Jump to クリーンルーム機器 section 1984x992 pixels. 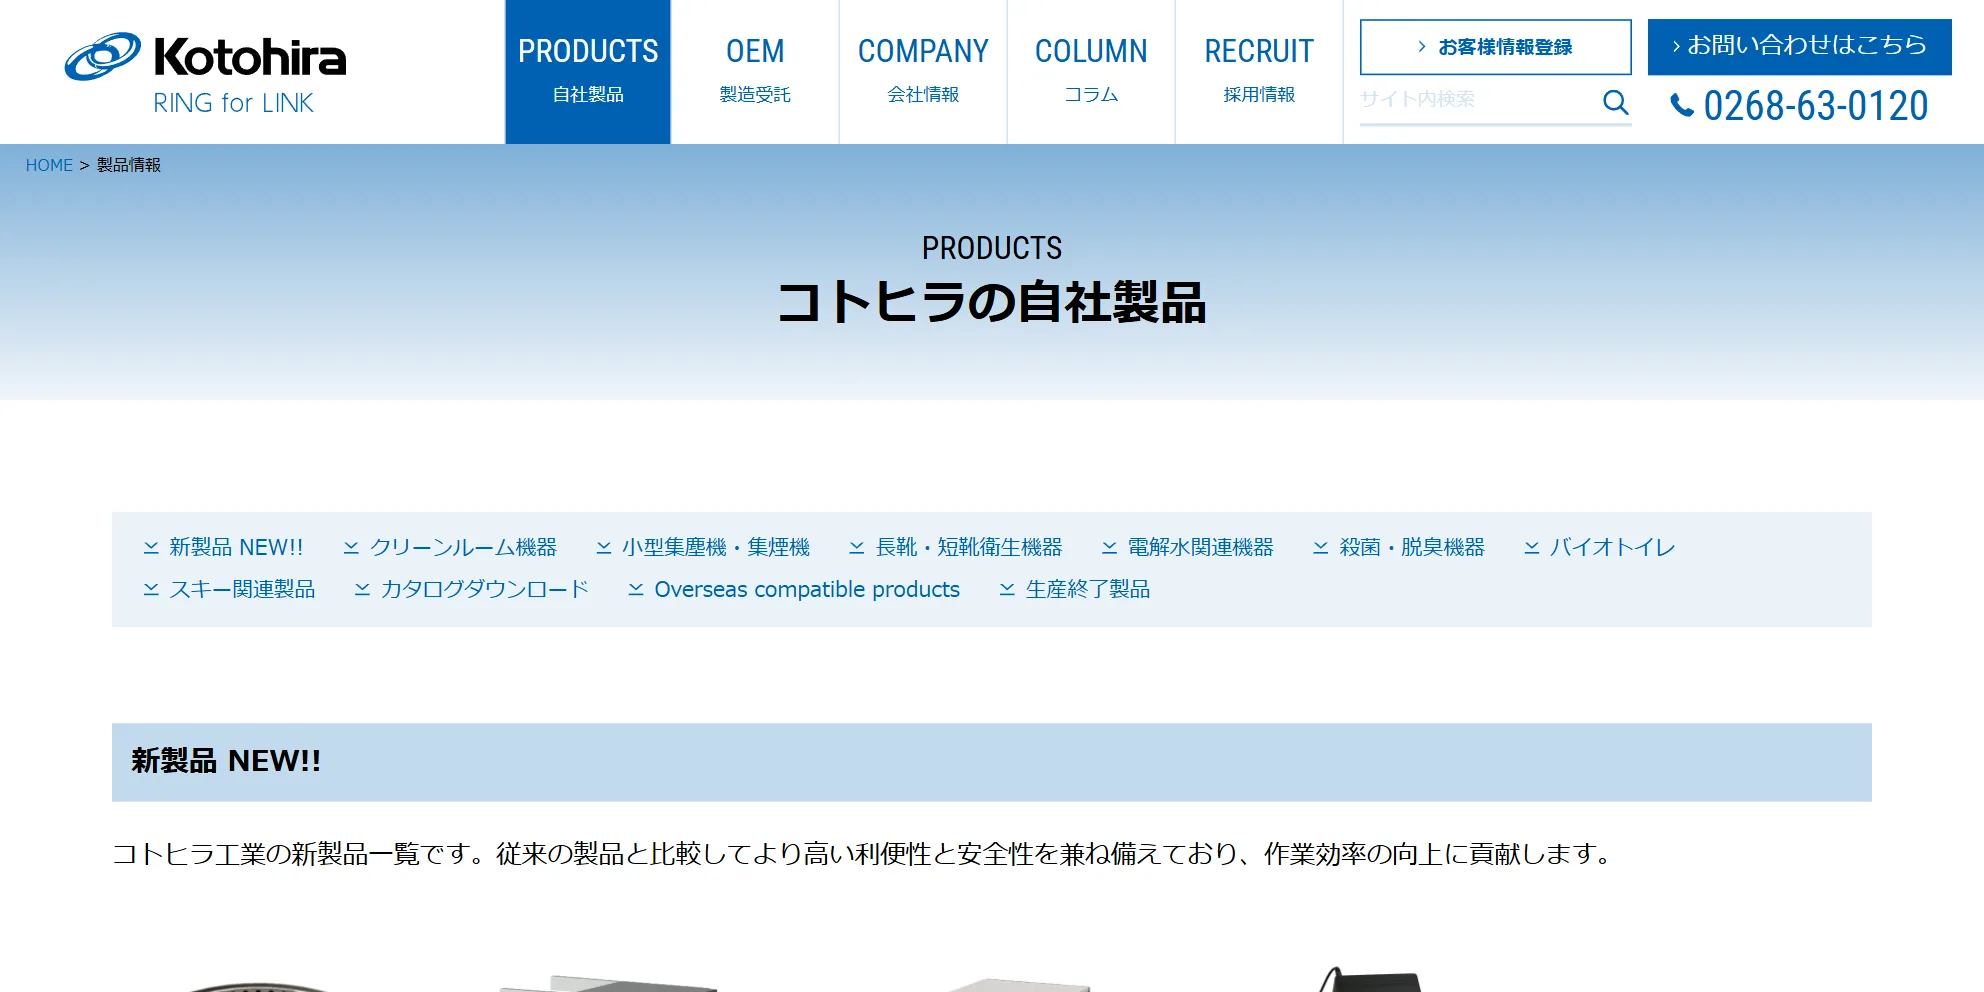(463, 548)
